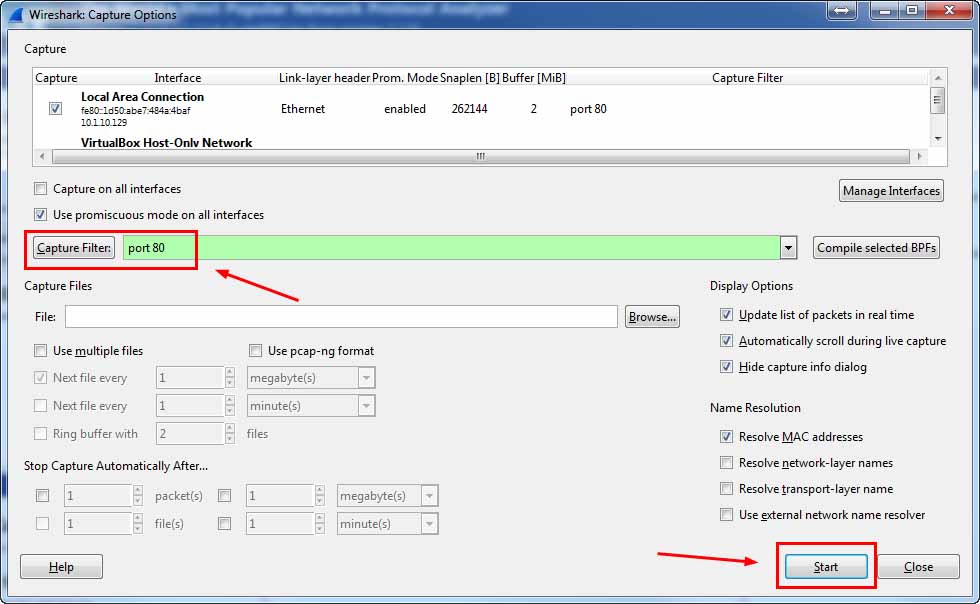Image resolution: width=980 pixels, height=604 pixels.
Task: Click the capture File path input field
Action: pyautogui.click(x=341, y=316)
